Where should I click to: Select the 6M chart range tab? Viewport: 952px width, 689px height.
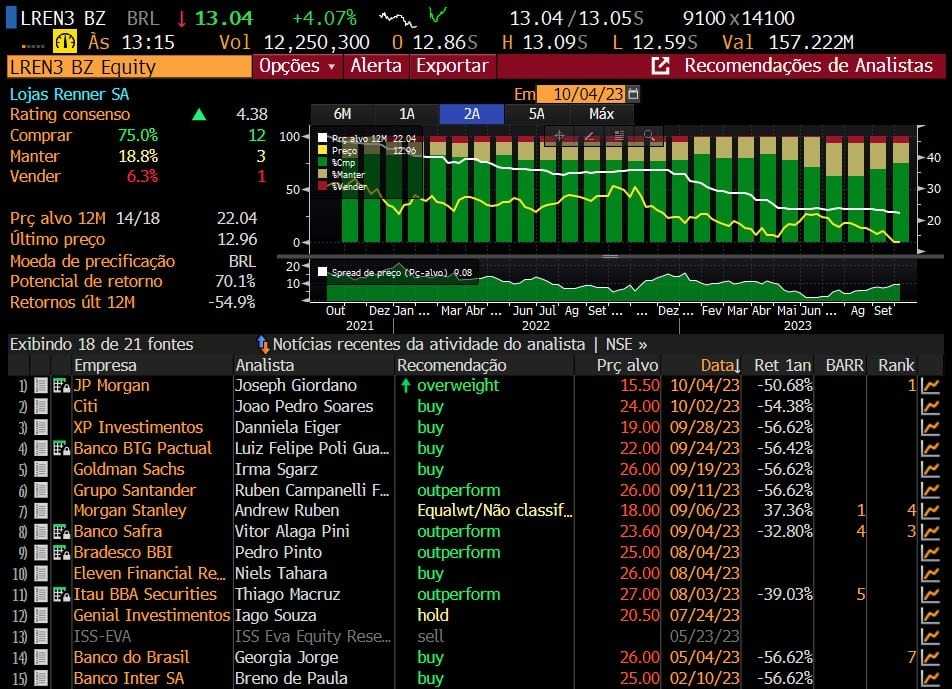pyautogui.click(x=342, y=113)
